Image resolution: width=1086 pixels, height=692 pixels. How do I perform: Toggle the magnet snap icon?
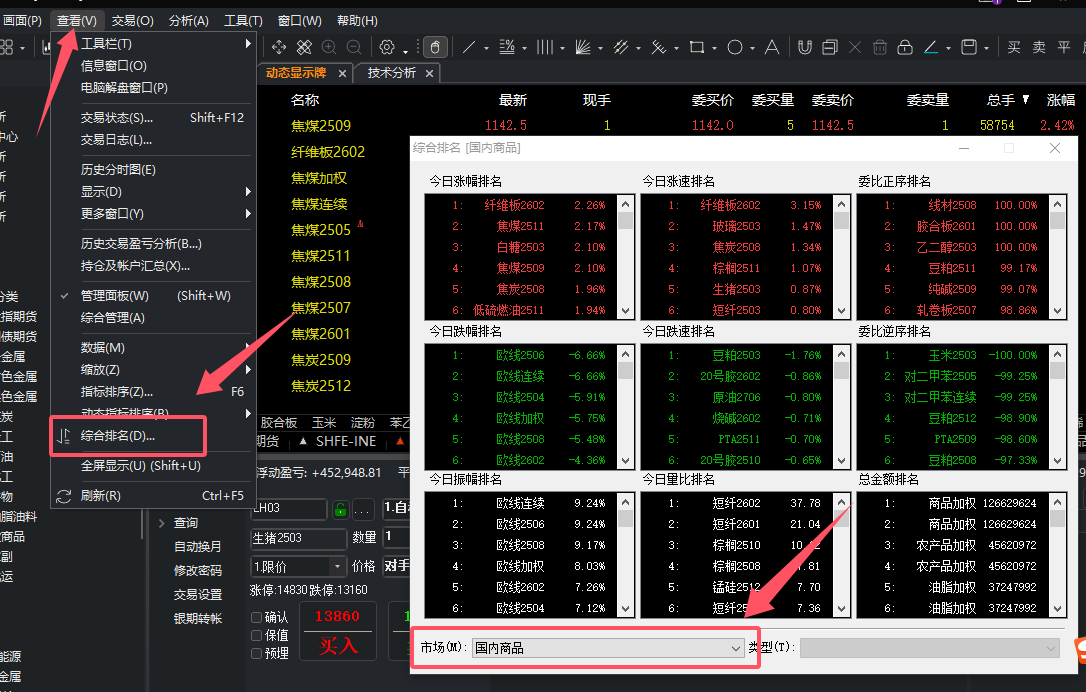805,47
